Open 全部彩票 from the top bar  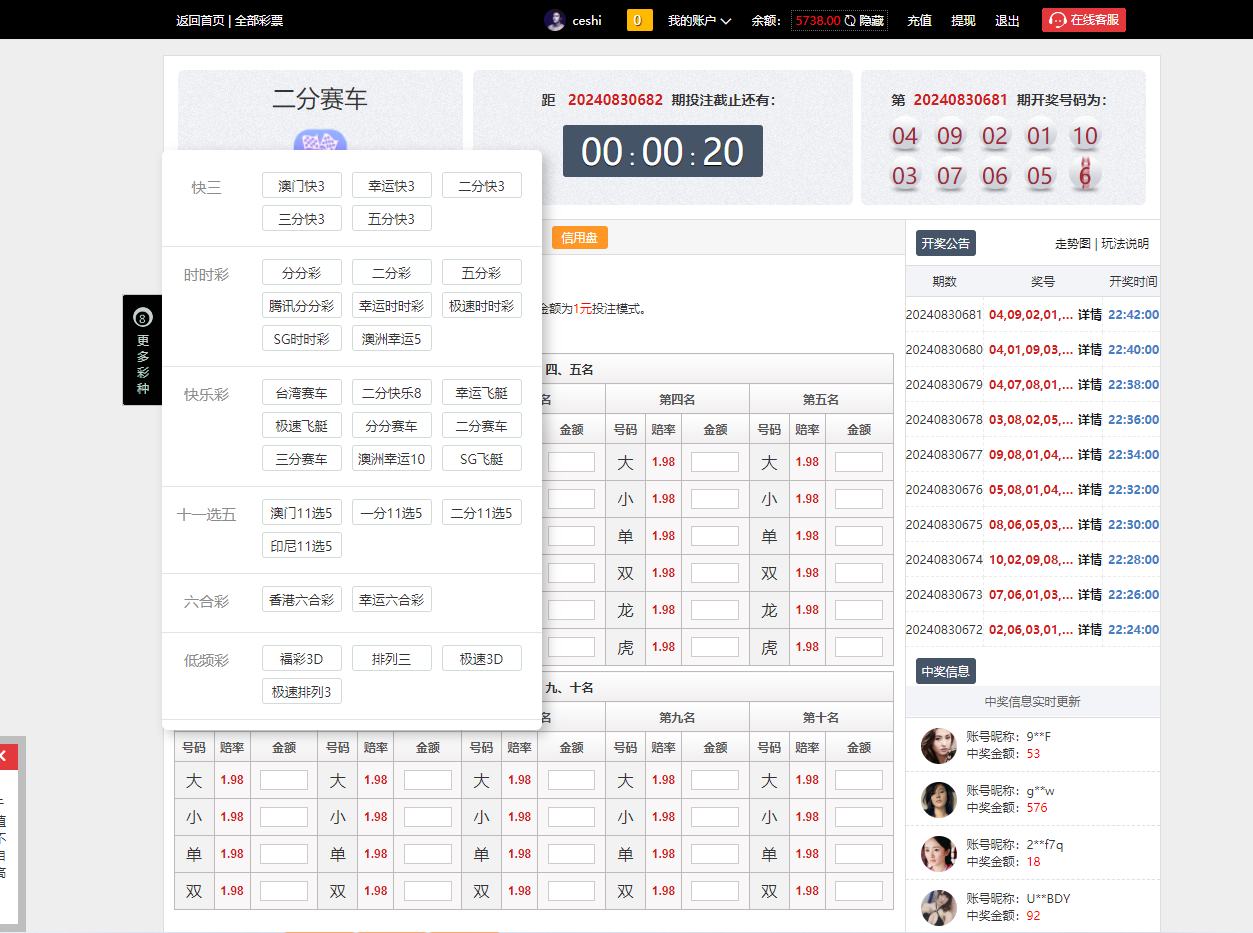click(x=260, y=20)
